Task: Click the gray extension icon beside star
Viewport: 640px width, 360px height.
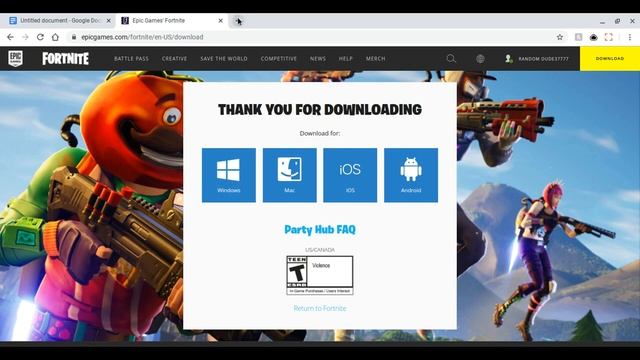Action: click(578, 37)
